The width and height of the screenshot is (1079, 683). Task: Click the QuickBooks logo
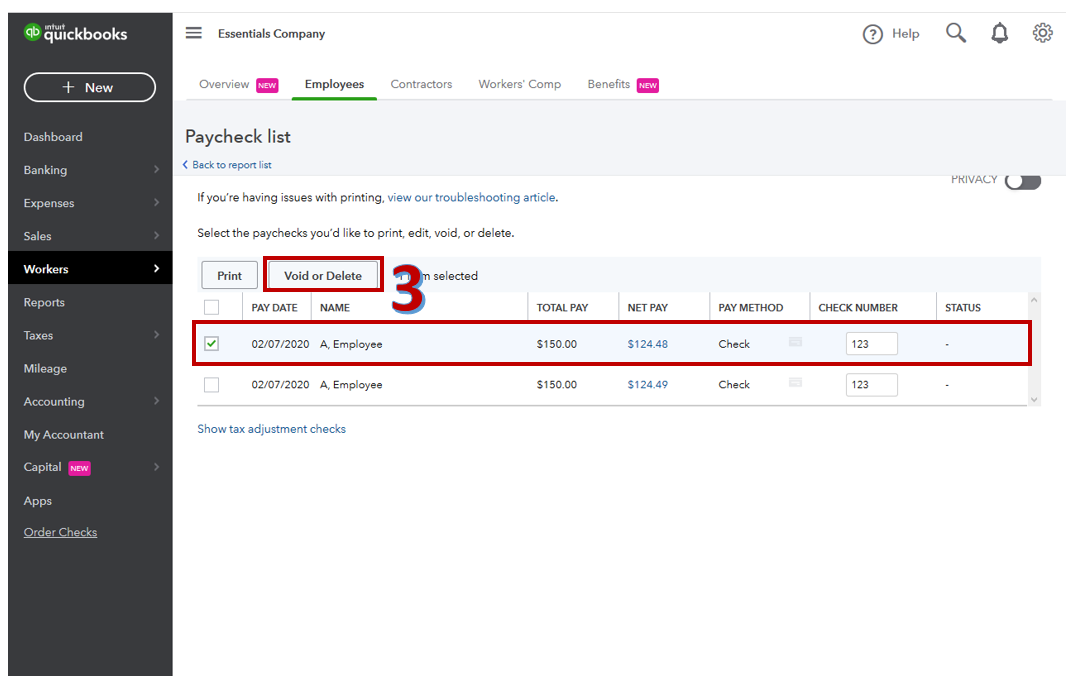pyautogui.click(x=76, y=33)
